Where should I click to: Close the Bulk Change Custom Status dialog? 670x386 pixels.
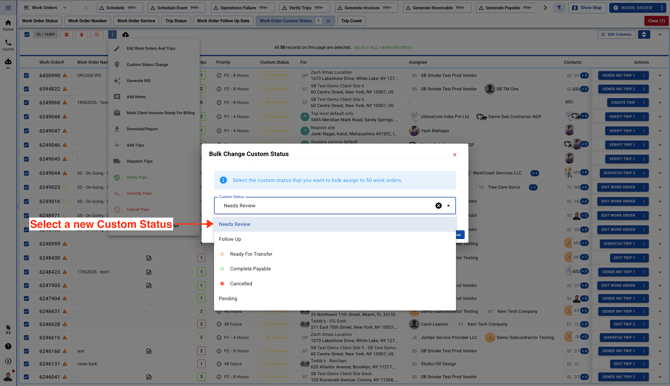coord(455,155)
